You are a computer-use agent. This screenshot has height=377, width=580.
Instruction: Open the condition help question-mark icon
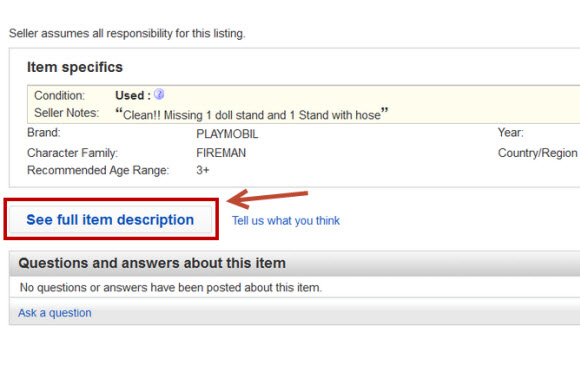point(159,94)
